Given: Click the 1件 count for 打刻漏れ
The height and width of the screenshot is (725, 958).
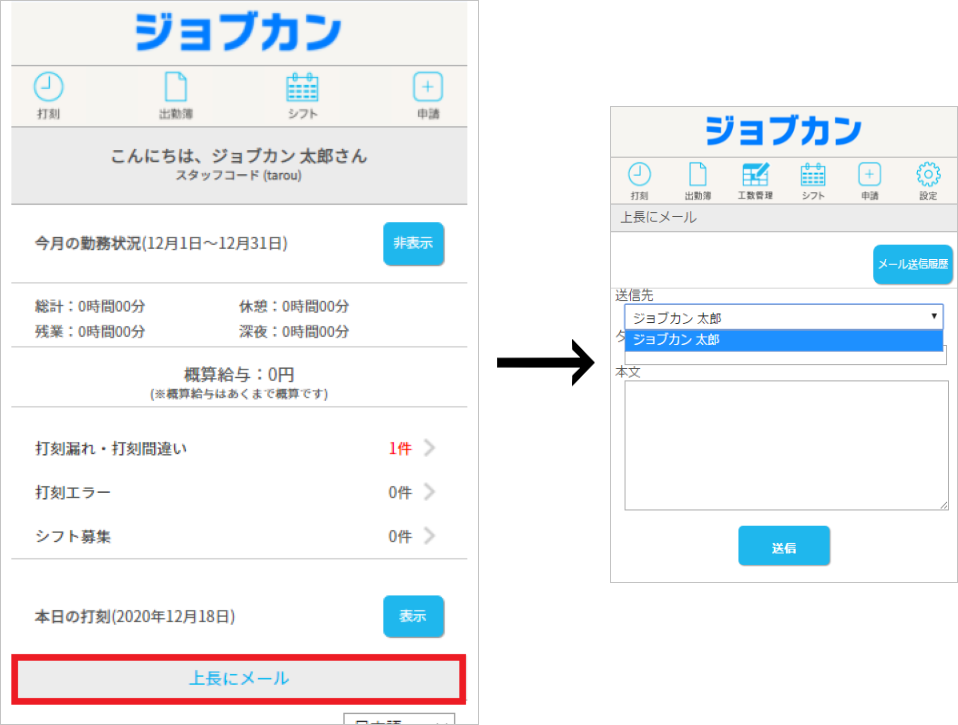Looking at the screenshot, I should pos(400,449).
